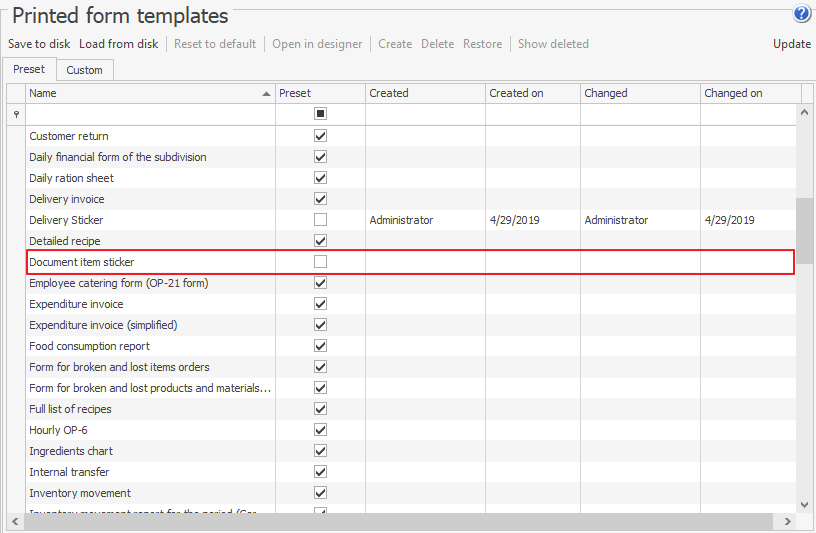Sort by Created on column header
The width and height of the screenshot is (816, 533).
click(x=532, y=93)
